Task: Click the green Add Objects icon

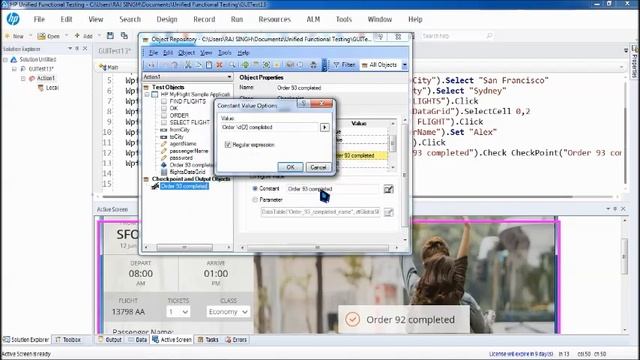Action: pyautogui.click(x=245, y=65)
